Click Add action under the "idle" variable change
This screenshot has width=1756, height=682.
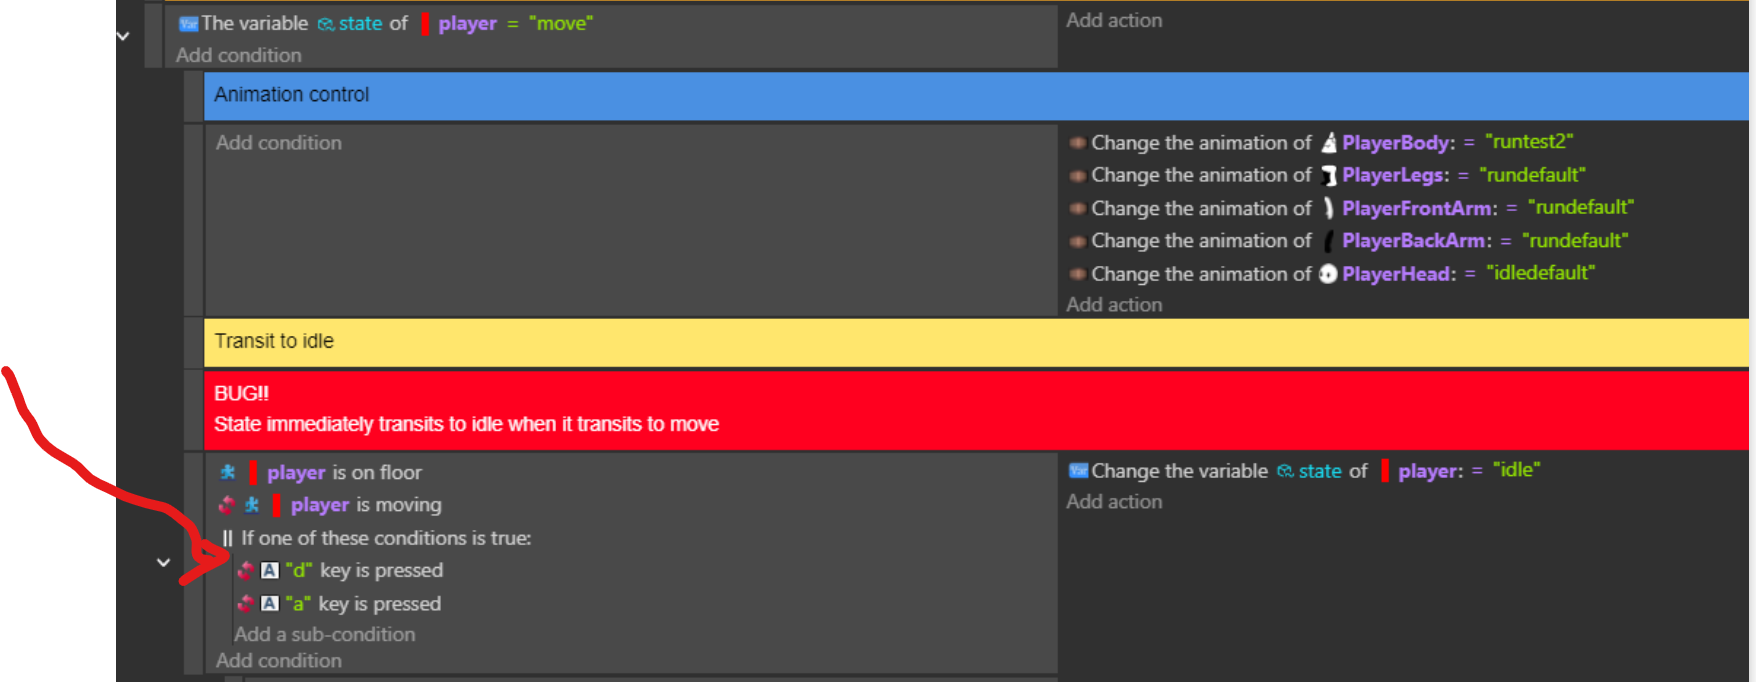1114,502
